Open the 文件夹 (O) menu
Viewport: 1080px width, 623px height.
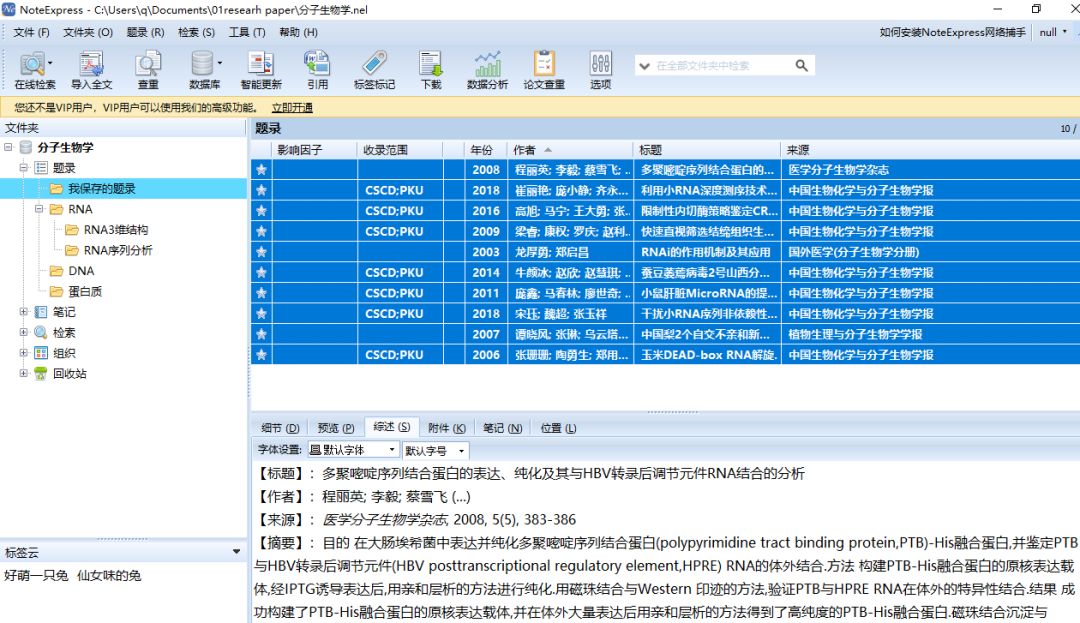coord(87,32)
